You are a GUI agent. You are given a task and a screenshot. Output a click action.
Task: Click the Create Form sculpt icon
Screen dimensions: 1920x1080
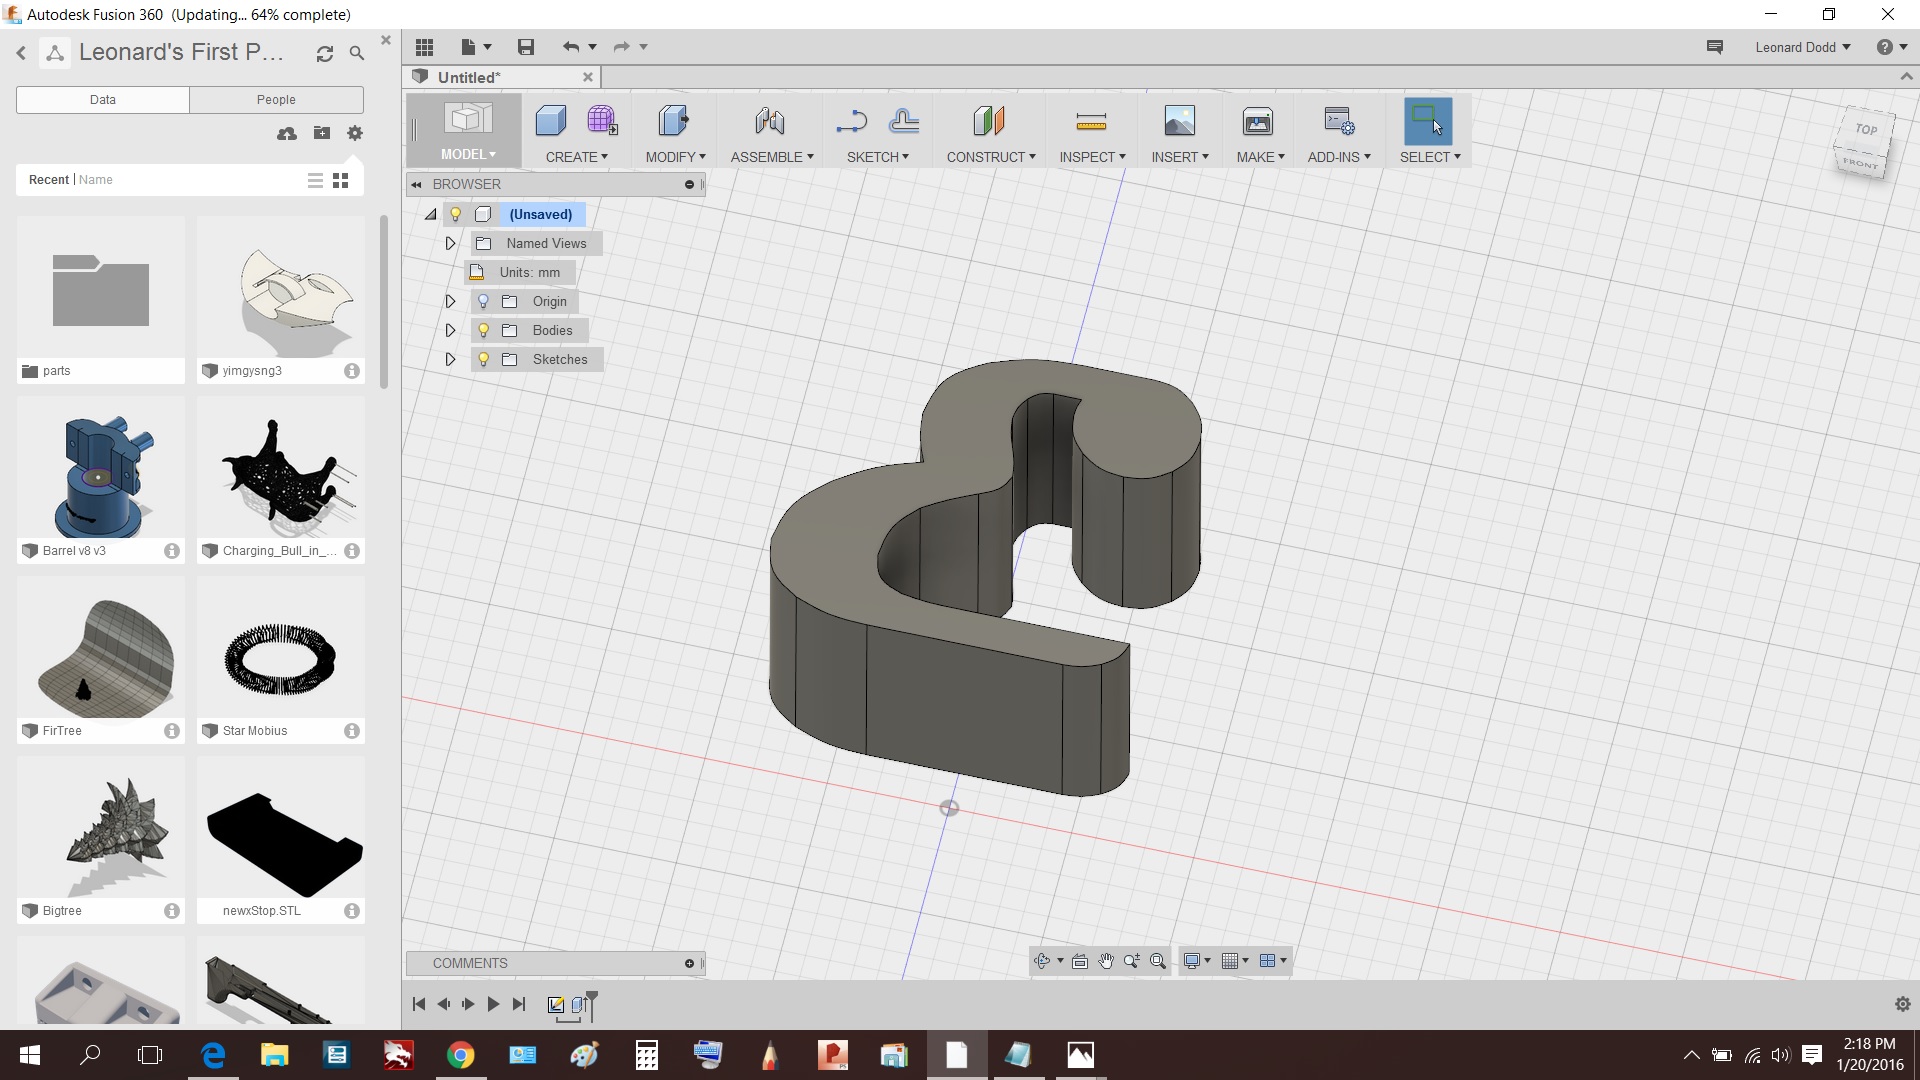click(x=602, y=121)
